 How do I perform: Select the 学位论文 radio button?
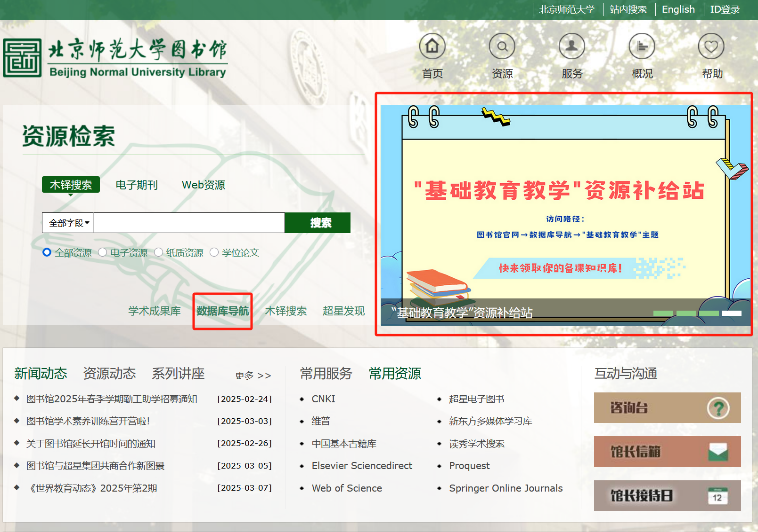[214, 252]
